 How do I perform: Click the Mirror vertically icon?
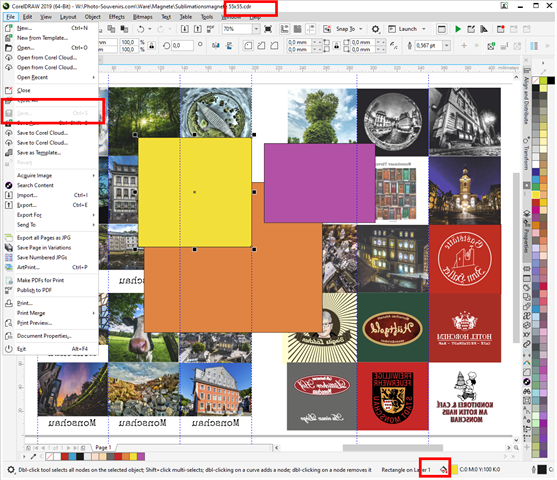tap(229, 45)
